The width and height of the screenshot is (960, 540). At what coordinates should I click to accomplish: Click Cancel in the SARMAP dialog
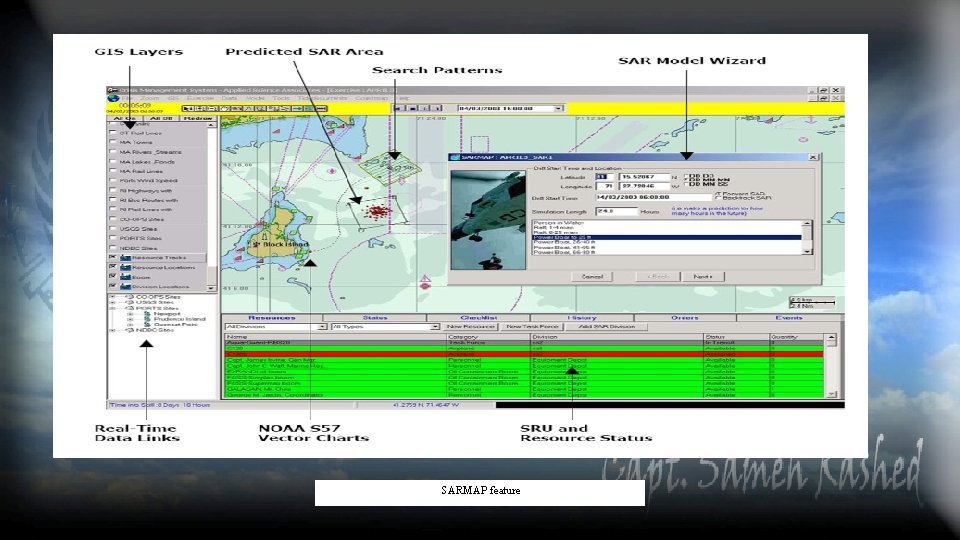coord(592,277)
